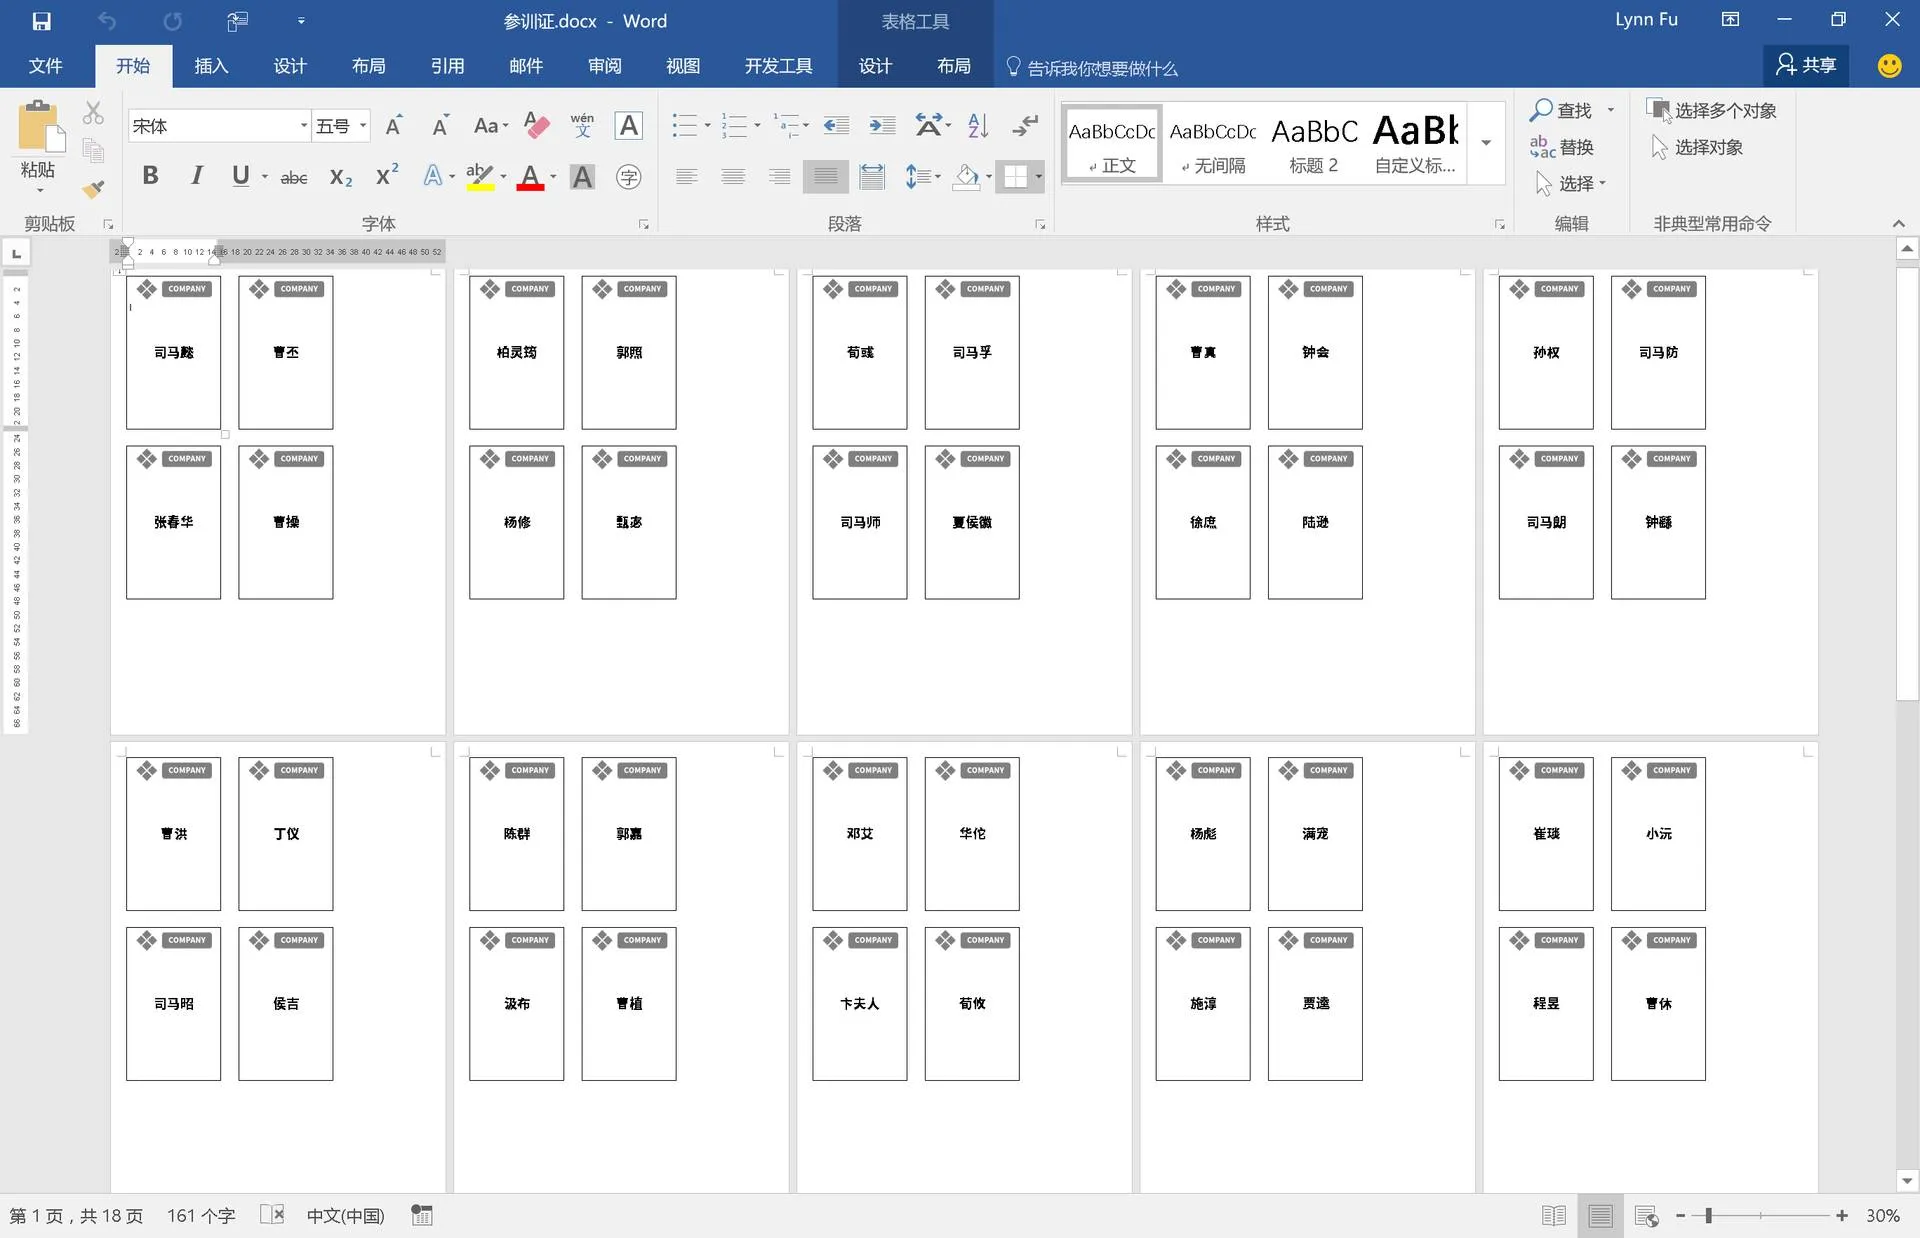Click the Sort A-Z icon
Screen dimensions: 1920x1238
pos(978,125)
